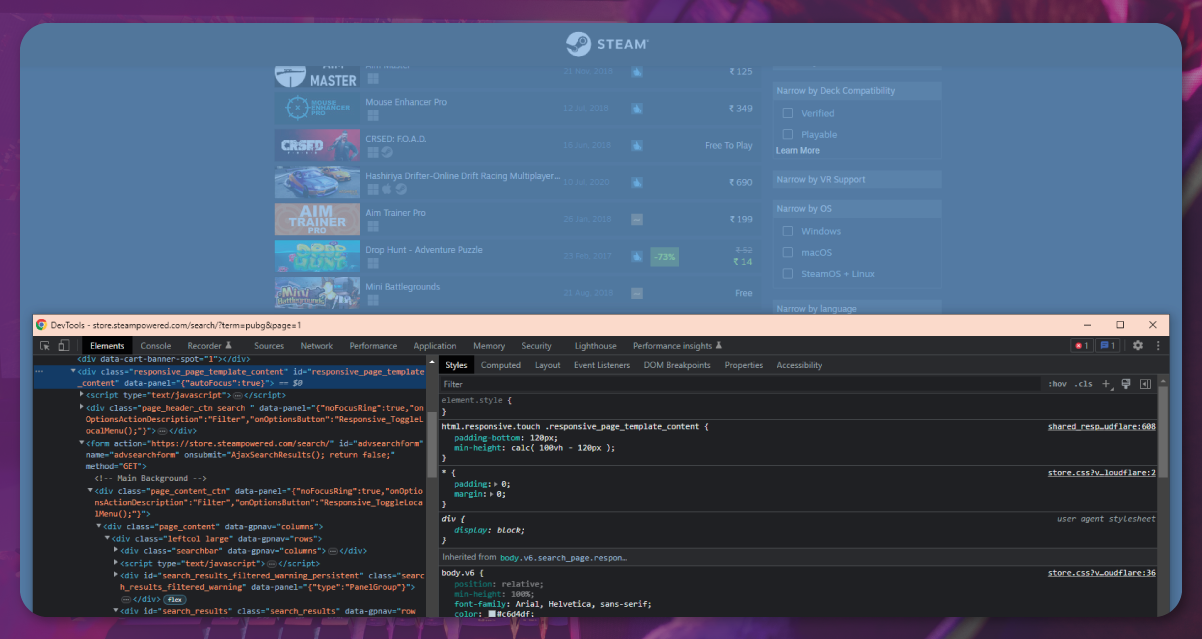Viewport: 1202px width, 639px height.
Task: Toggle the .cls class editor button
Action: click(x=1083, y=384)
